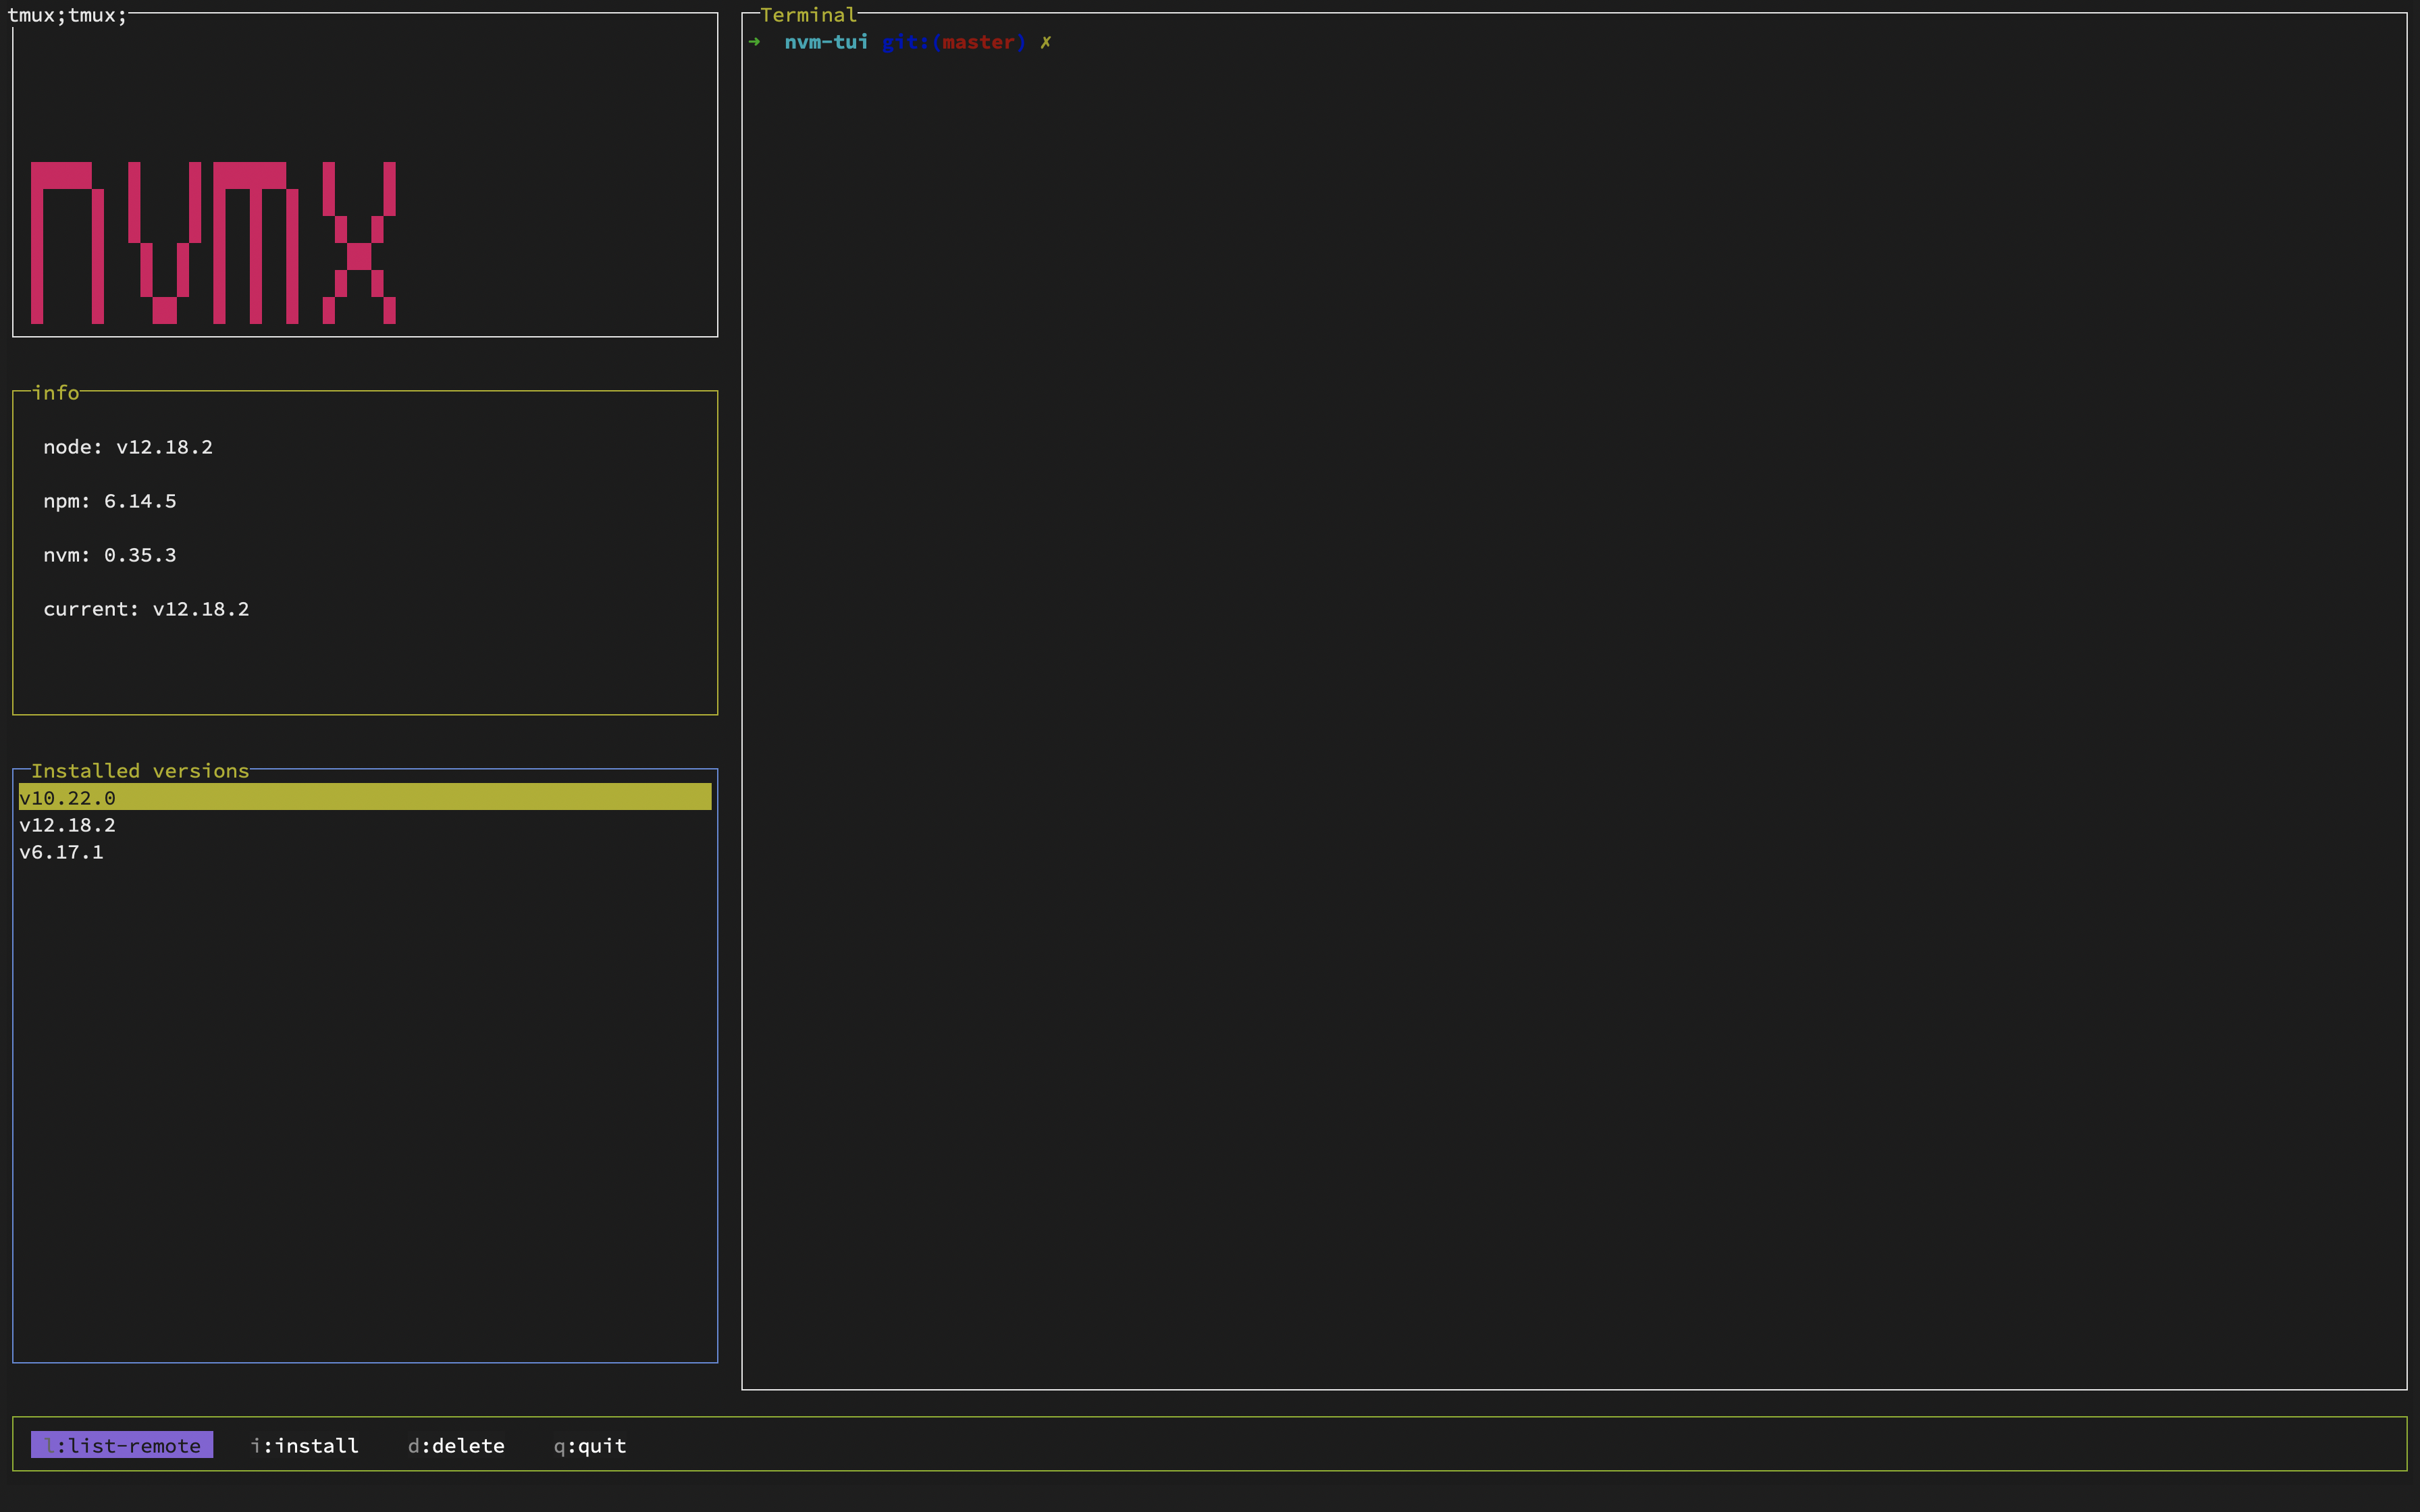Select the highlighted v10.22.0 version entry
This screenshot has width=2420, height=1512.
click(67, 797)
